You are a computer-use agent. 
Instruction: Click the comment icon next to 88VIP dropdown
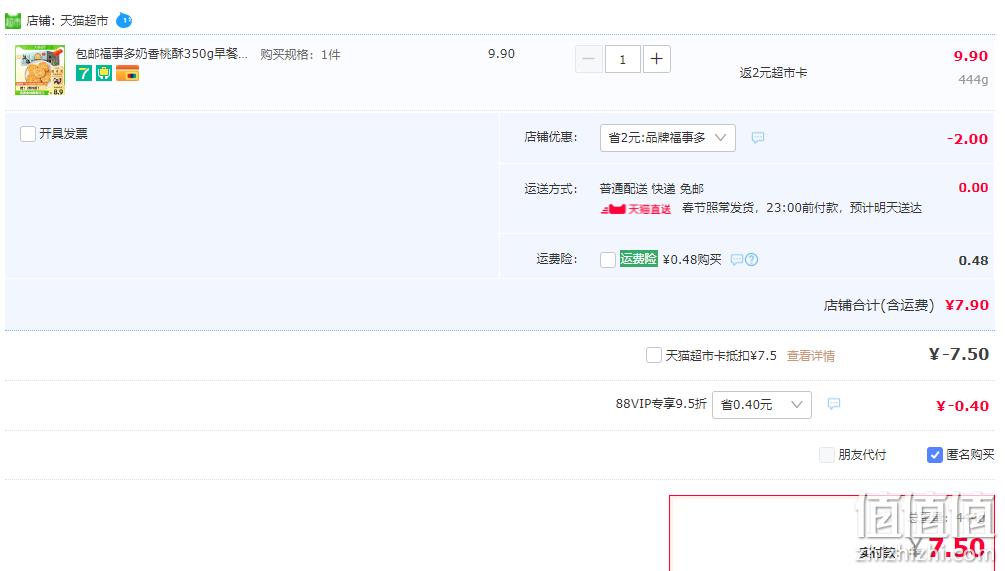pyautogui.click(x=833, y=404)
